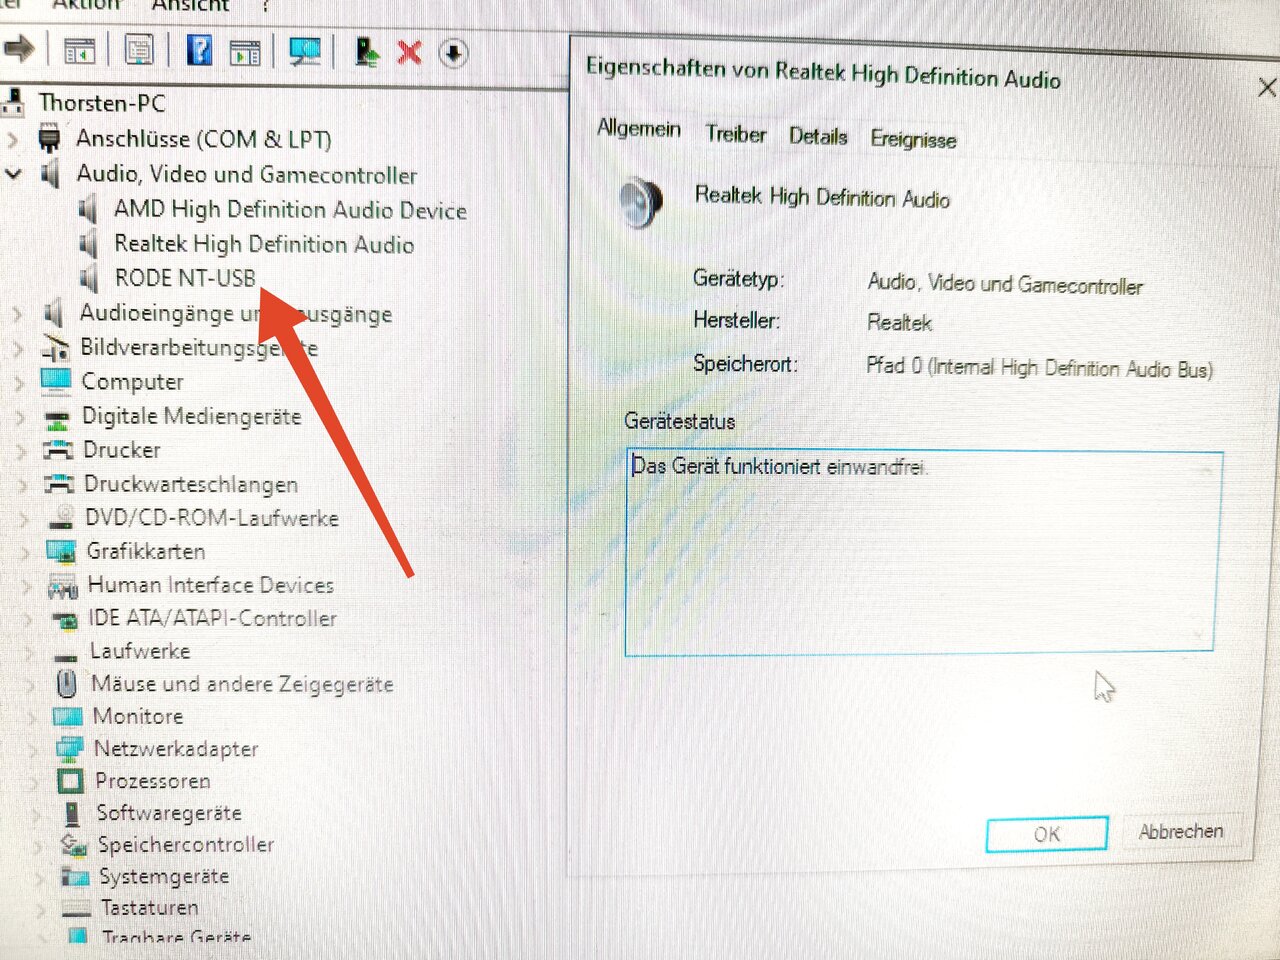Click the port icon beside Anschlüsse (COM & LPT)
This screenshot has width=1280, height=960.
point(50,137)
